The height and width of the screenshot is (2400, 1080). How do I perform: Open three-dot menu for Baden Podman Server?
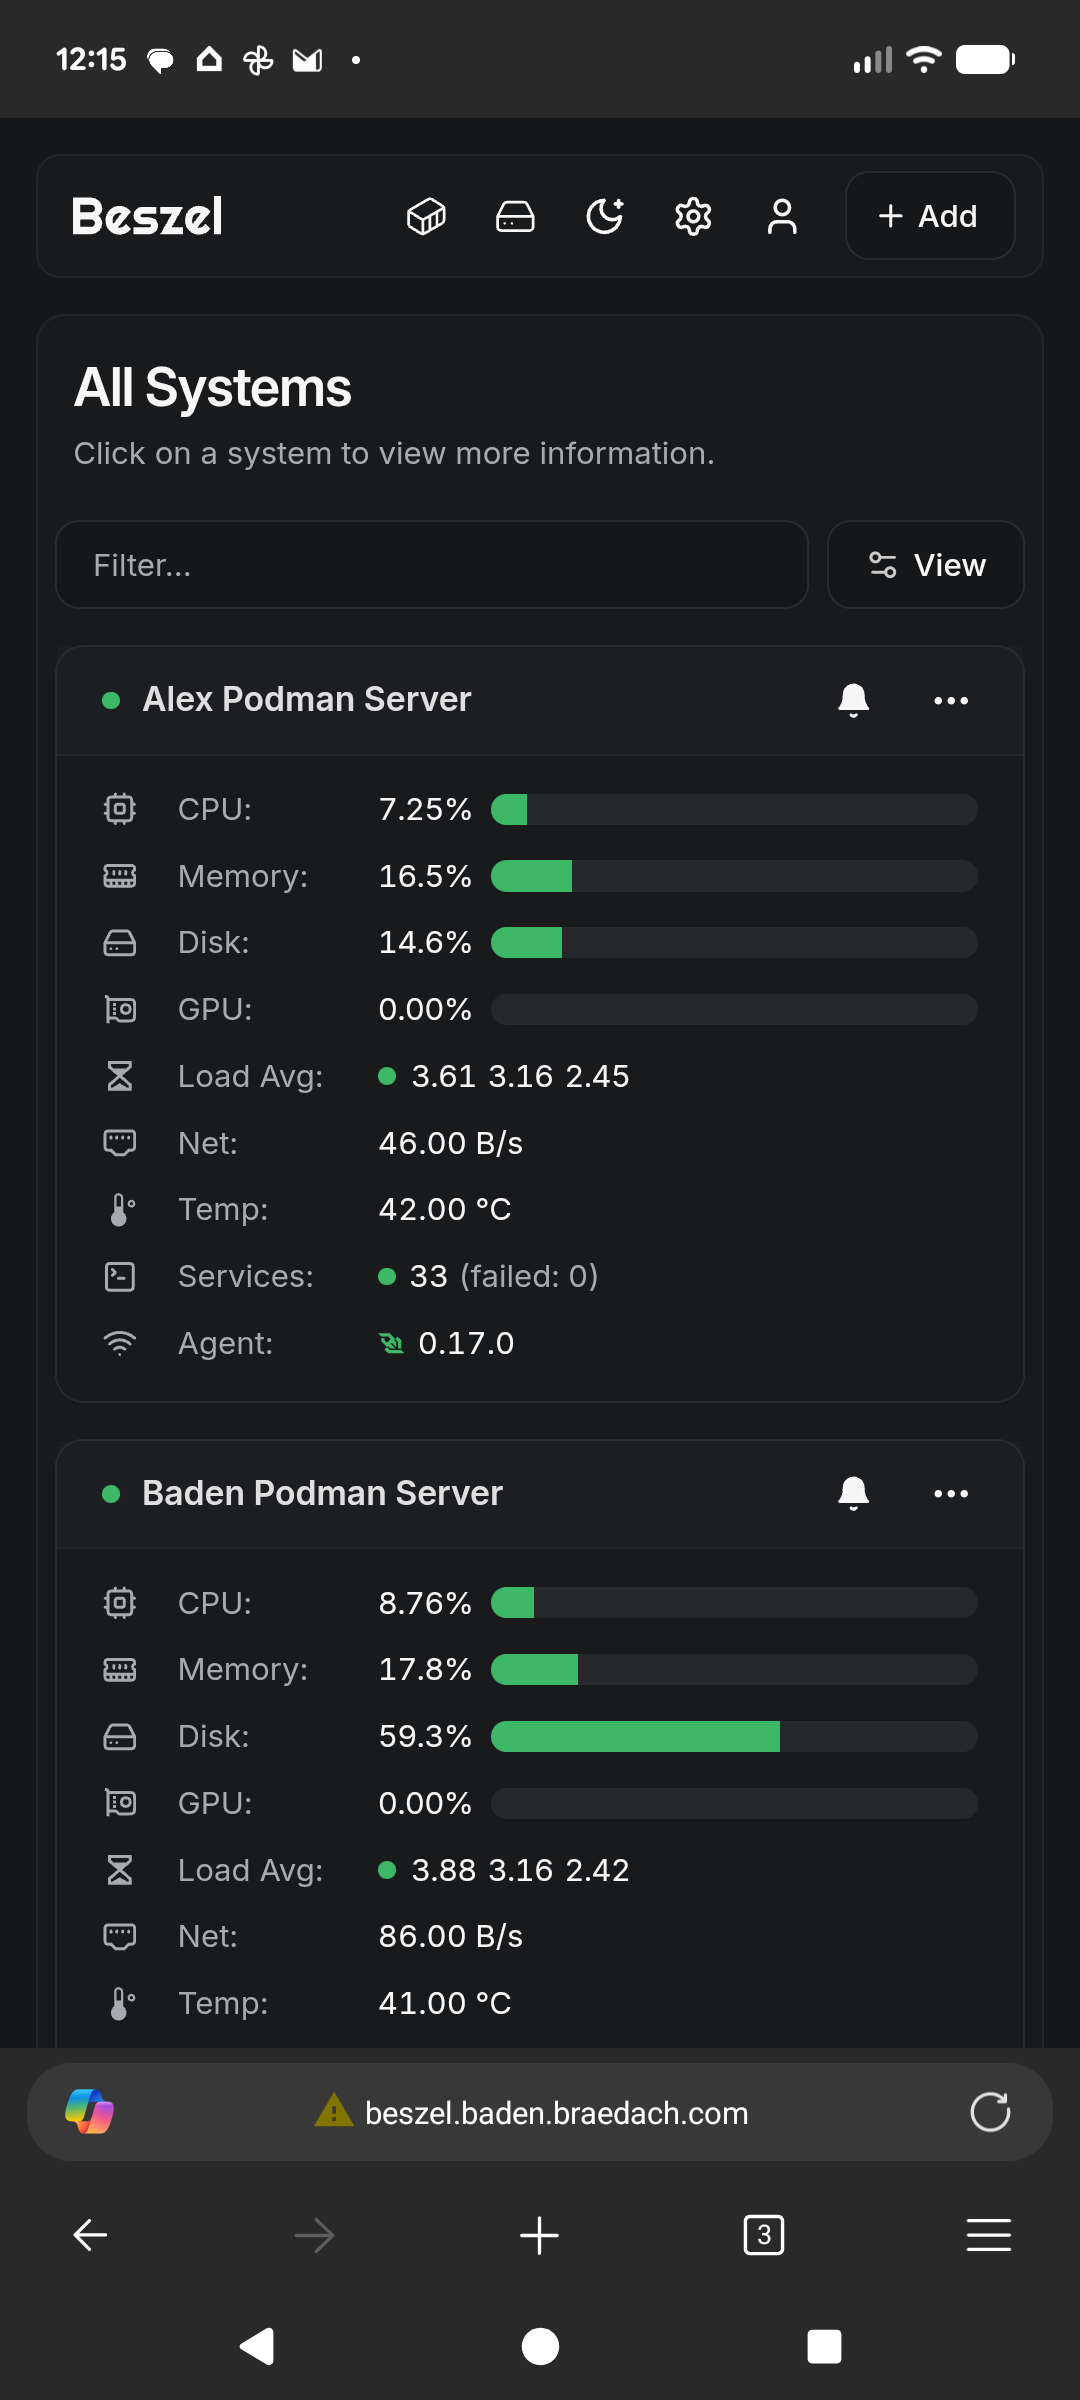[x=950, y=1493]
